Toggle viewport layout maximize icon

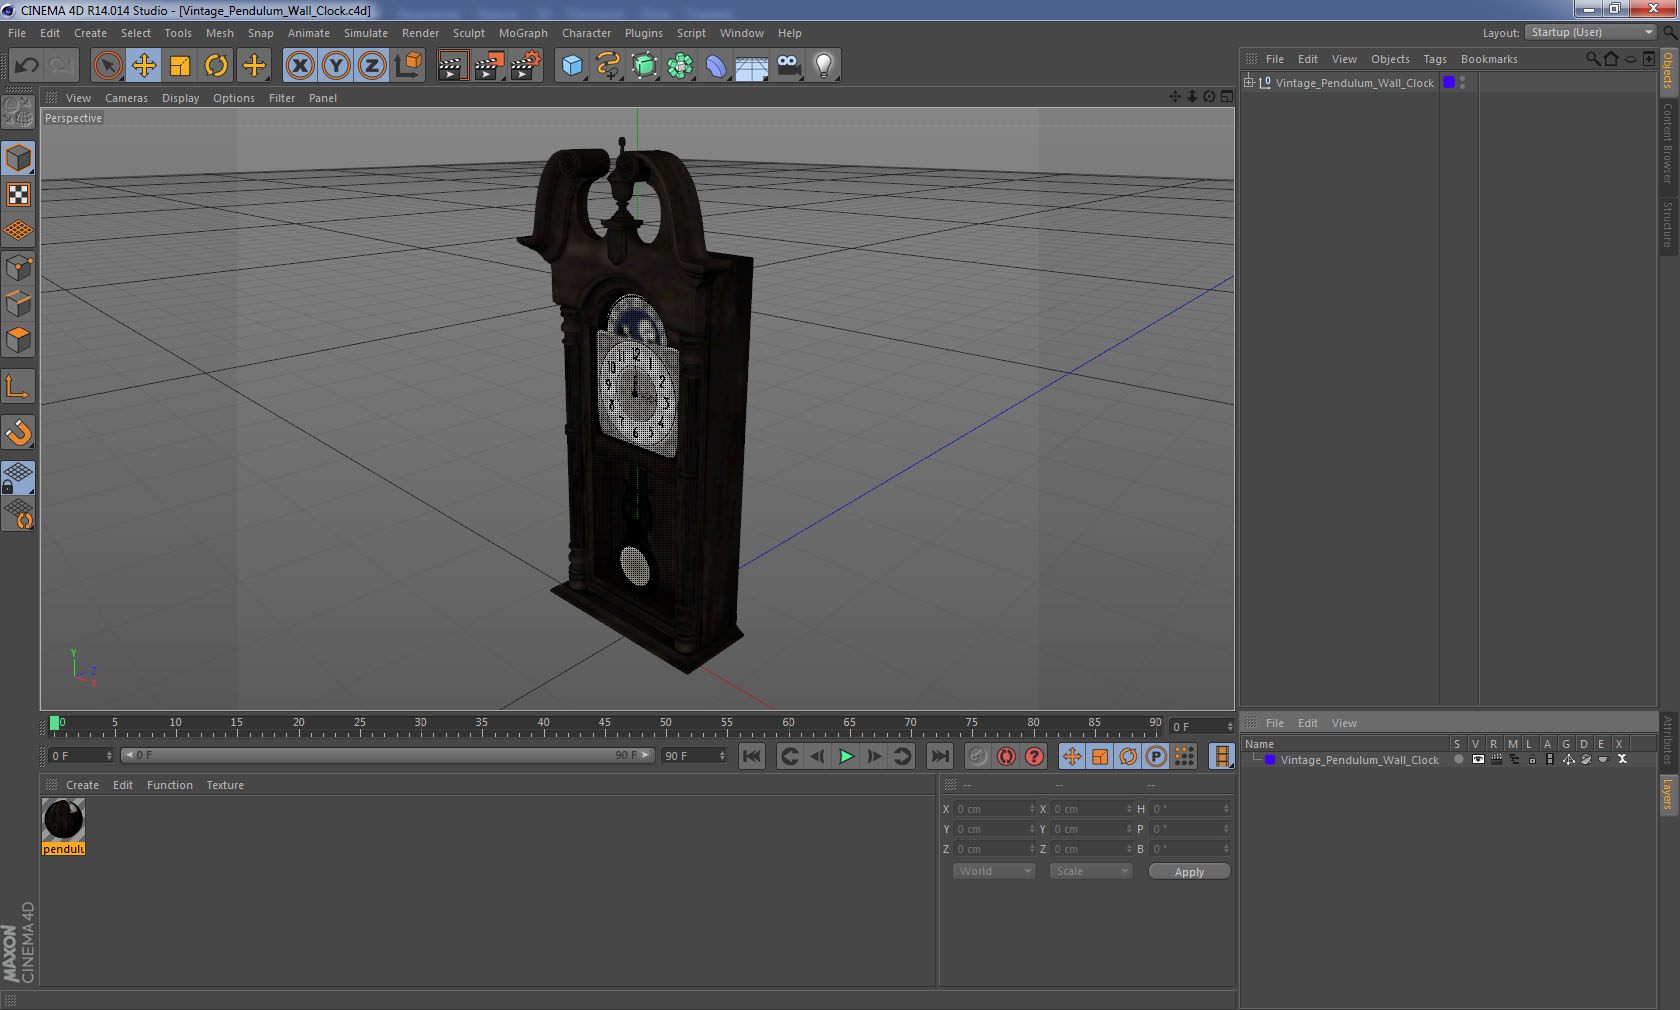point(1227,97)
